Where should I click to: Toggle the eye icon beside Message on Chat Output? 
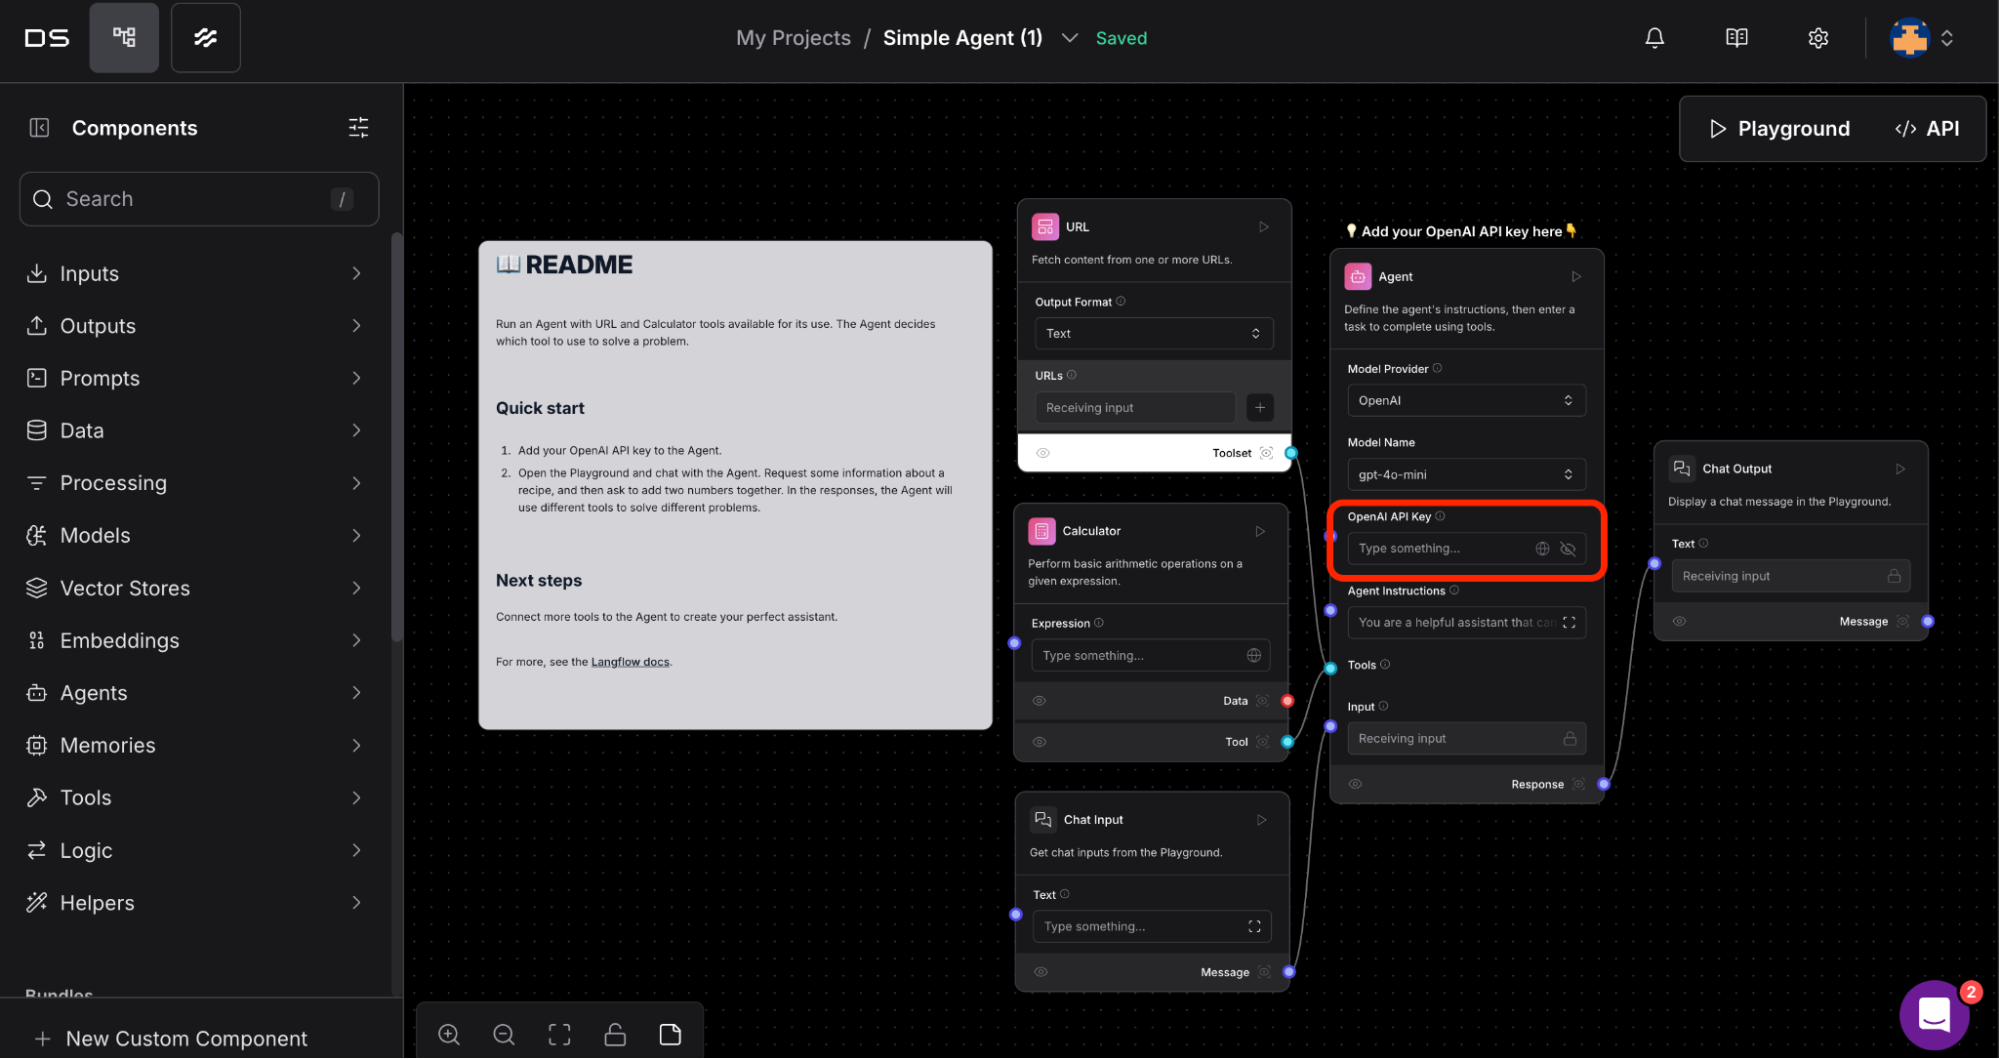click(x=1679, y=620)
